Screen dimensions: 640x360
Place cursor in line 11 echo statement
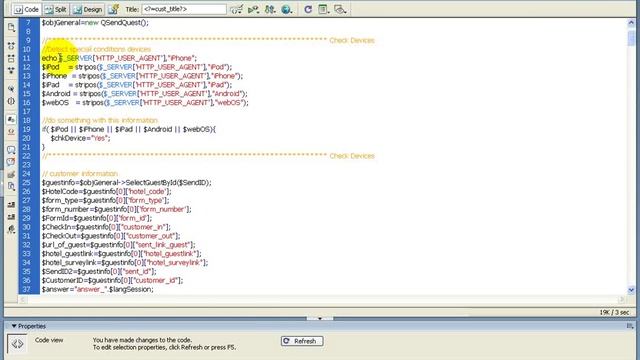[x=119, y=58]
